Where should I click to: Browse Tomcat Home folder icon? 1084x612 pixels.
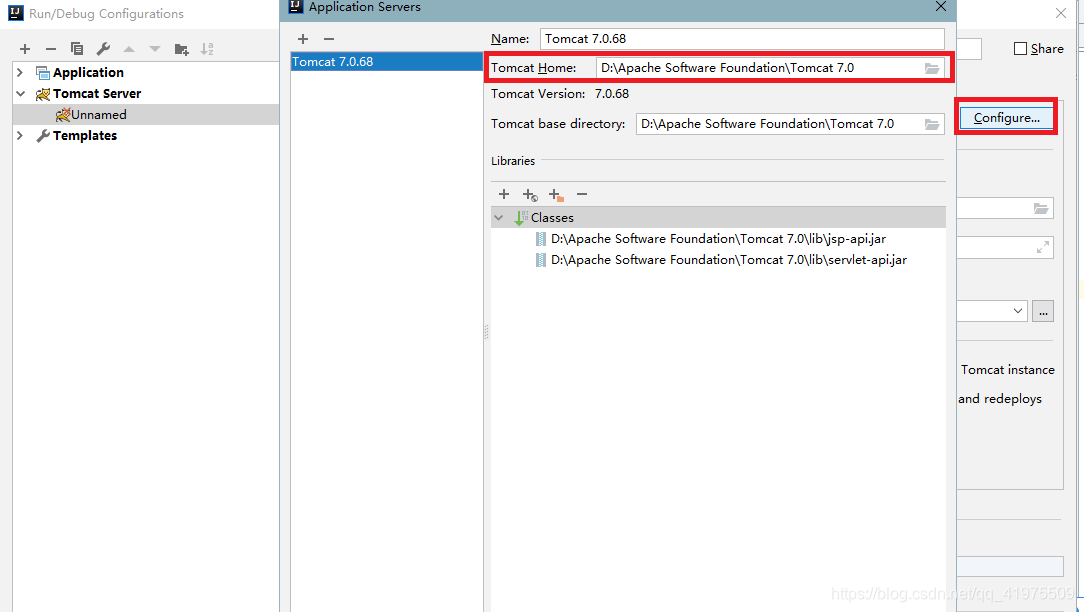point(932,68)
